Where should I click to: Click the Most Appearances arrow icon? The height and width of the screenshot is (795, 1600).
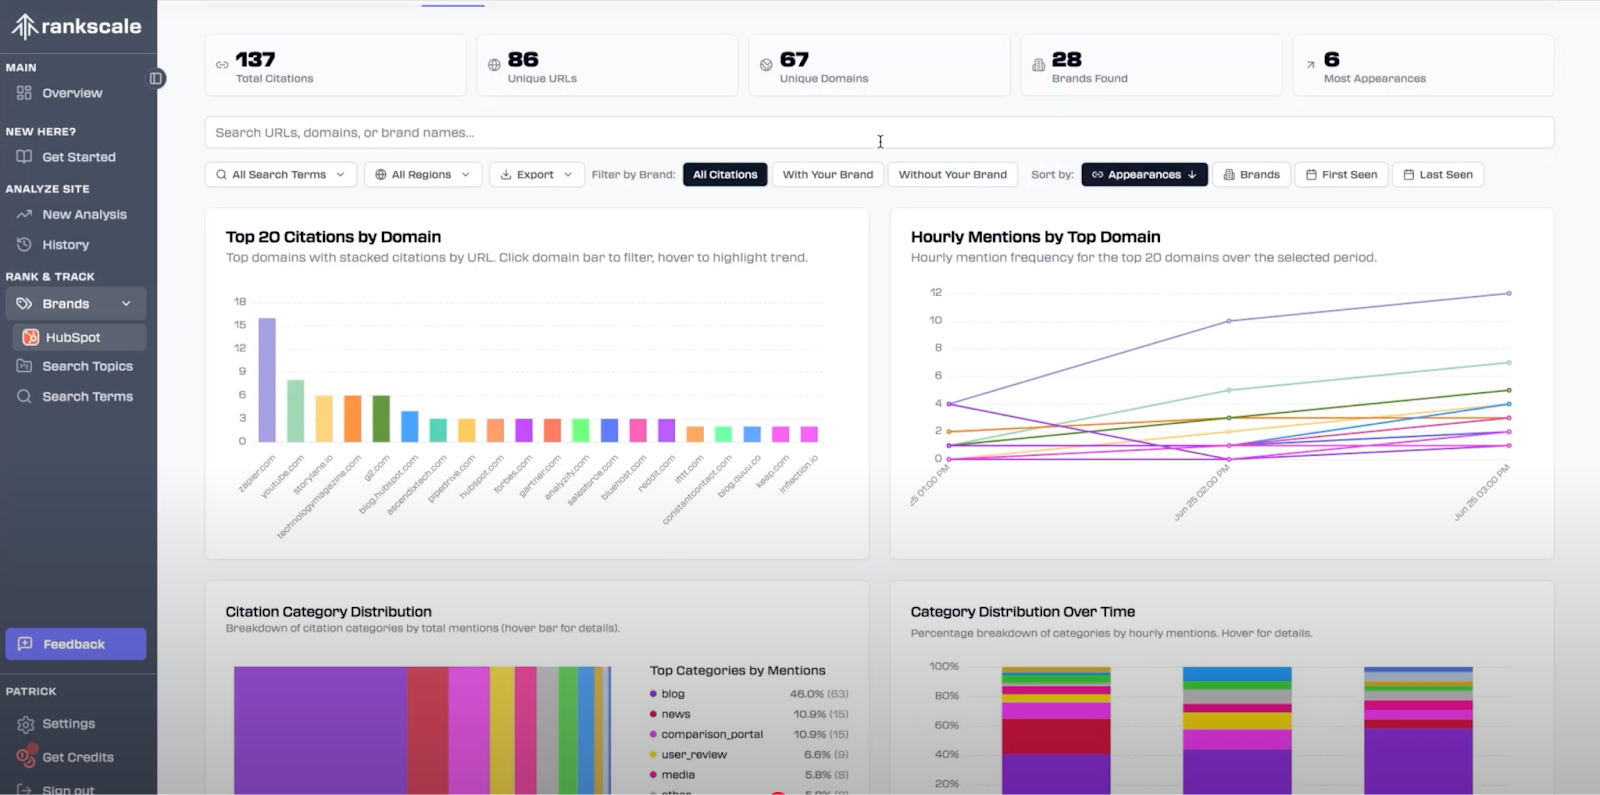coord(1310,65)
